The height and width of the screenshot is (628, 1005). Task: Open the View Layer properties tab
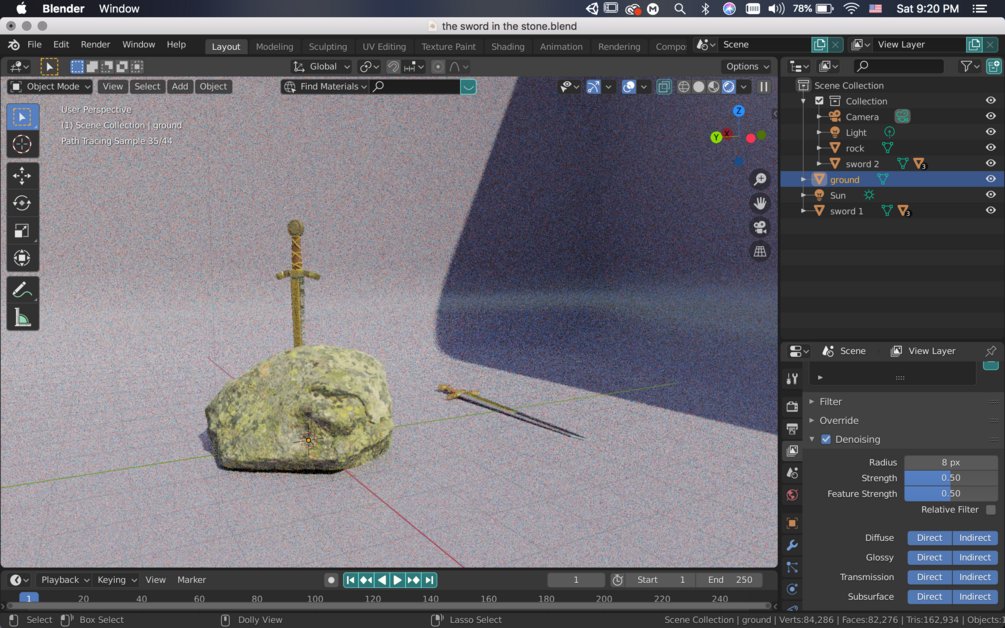pos(792,450)
